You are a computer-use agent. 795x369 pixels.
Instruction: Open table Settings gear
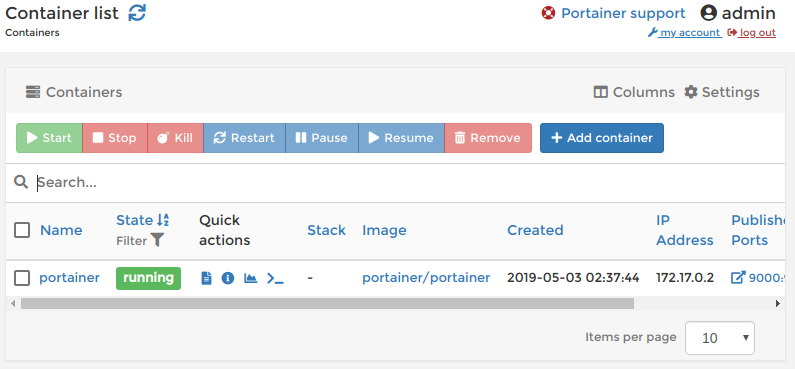pyautogui.click(x=721, y=92)
